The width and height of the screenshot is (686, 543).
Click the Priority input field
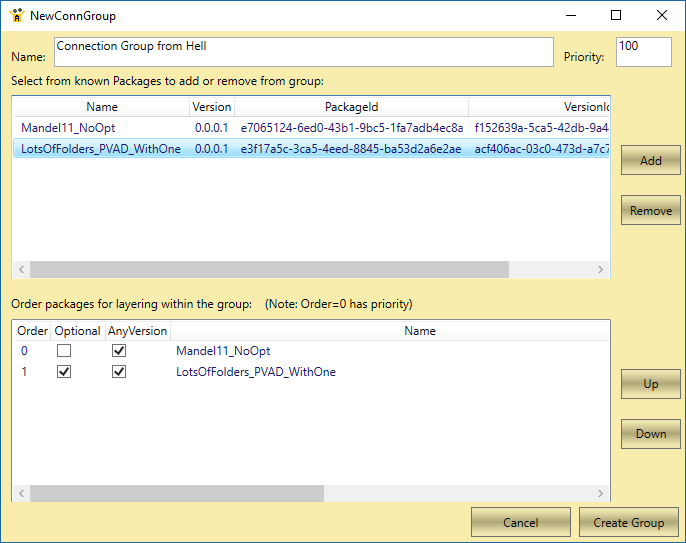pos(644,52)
